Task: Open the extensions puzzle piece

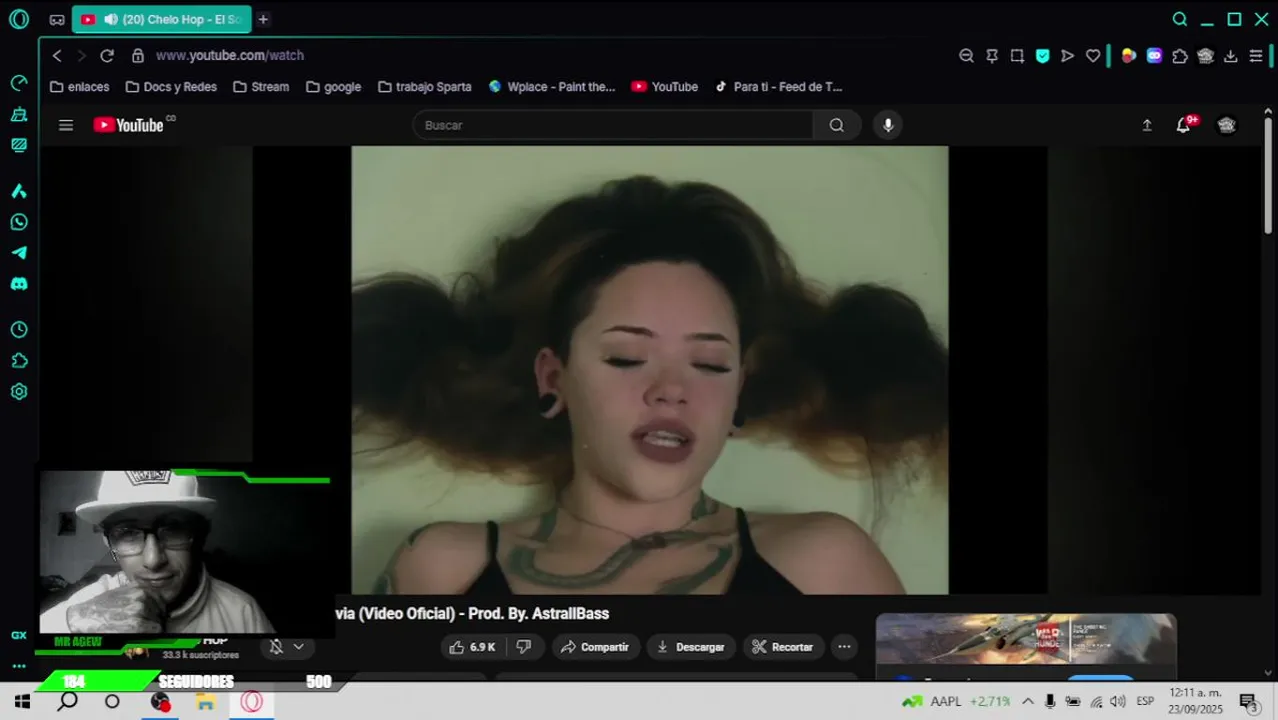Action: coord(1180,56)
